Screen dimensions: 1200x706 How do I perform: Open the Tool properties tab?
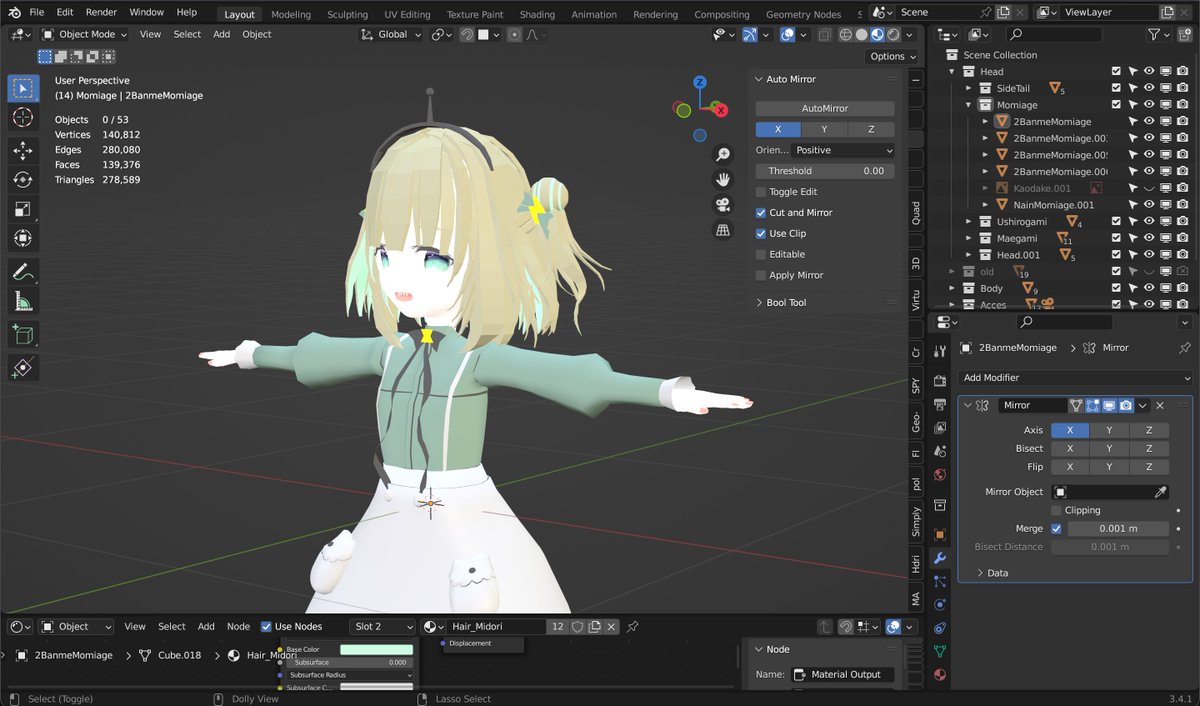pos(939,351)
